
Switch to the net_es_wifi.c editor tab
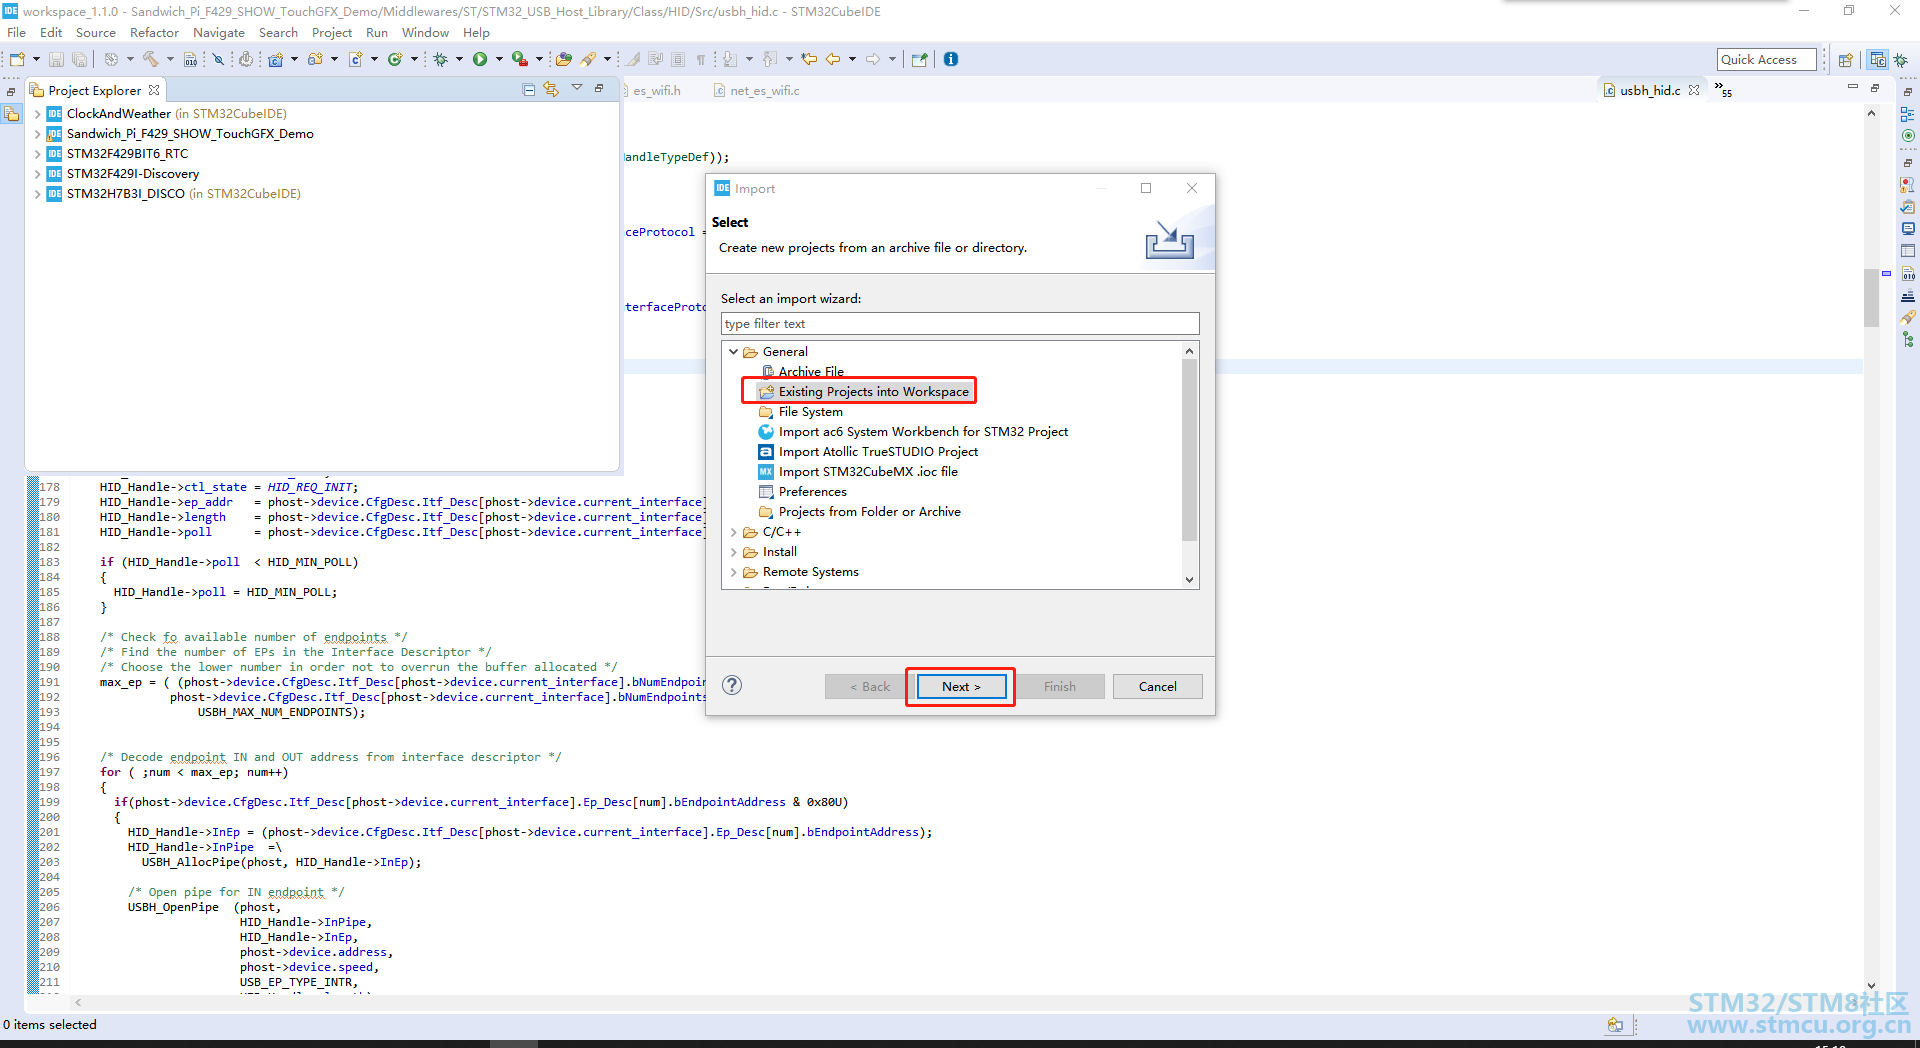757,91
